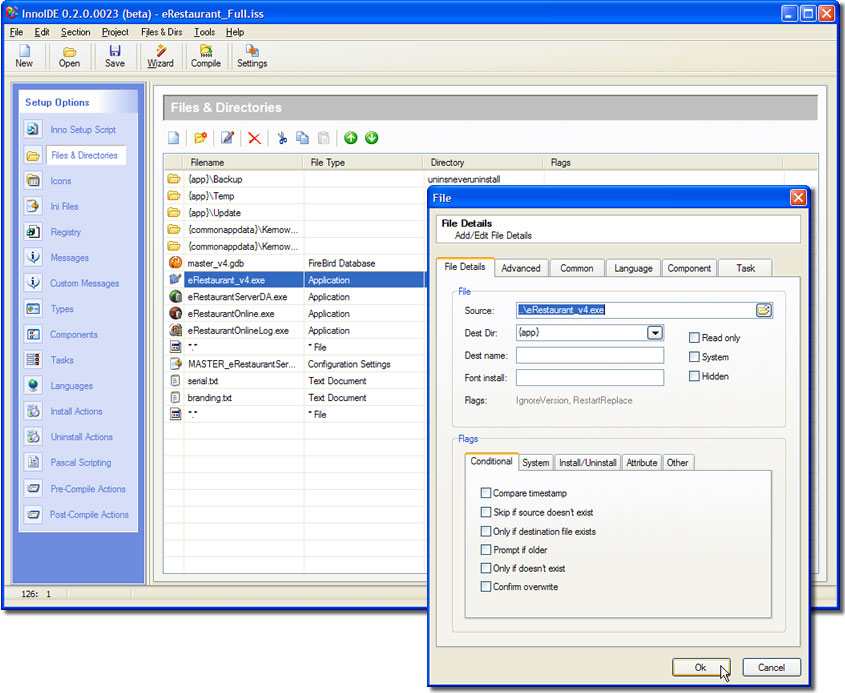Expand the Dest Dir dropdown
This screenshot has width=845, height=693.
[x=655, y=333]
